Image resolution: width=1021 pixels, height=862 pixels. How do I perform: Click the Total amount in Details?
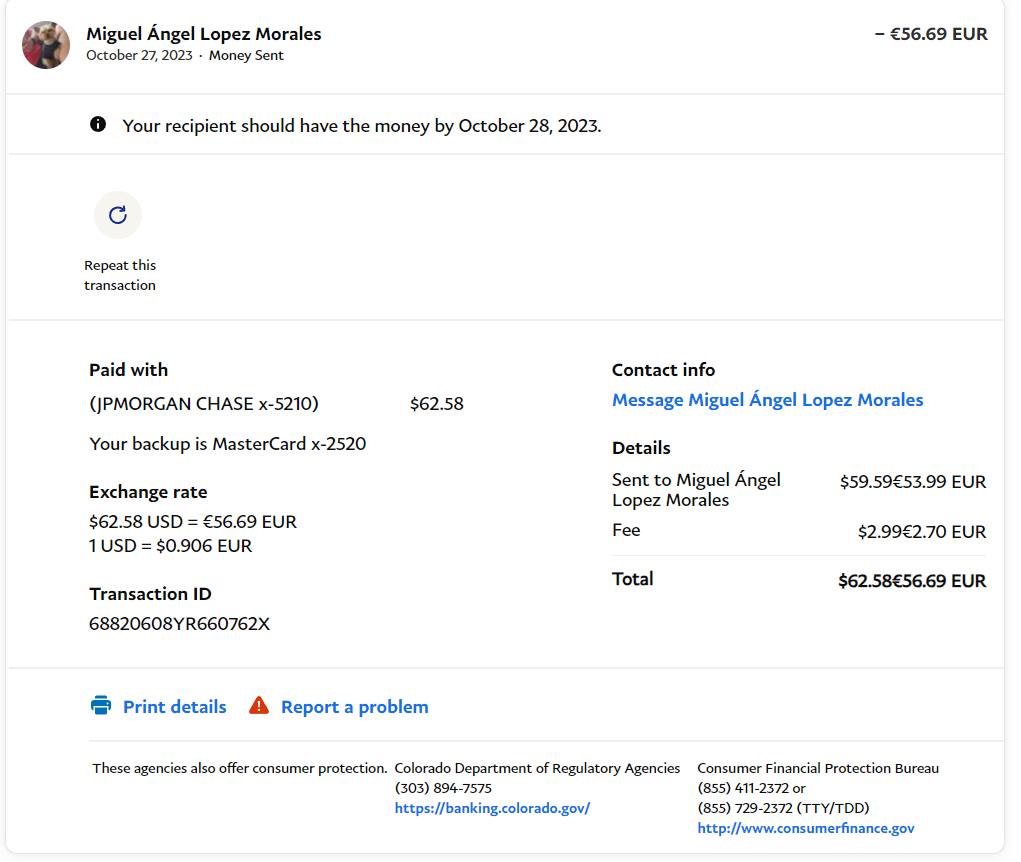[911, 581]
